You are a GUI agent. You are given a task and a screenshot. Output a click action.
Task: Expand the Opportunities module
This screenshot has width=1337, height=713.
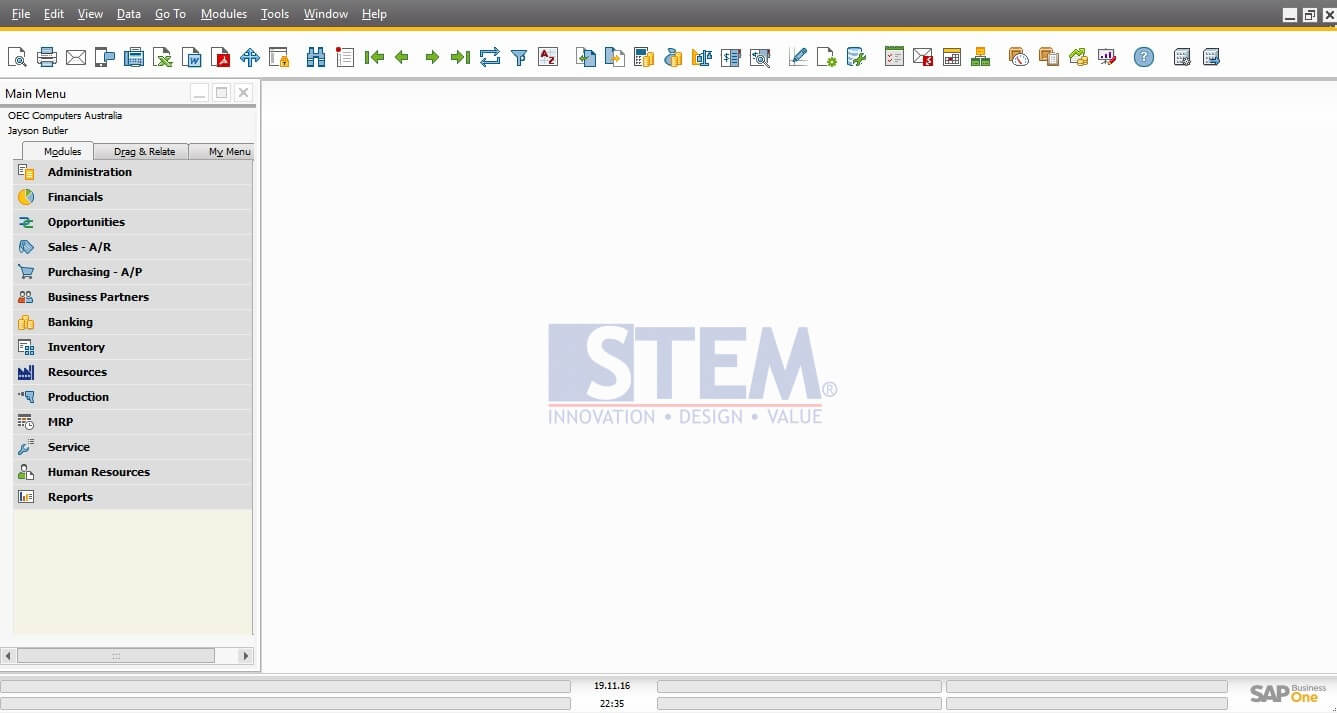tap(133, 222)
